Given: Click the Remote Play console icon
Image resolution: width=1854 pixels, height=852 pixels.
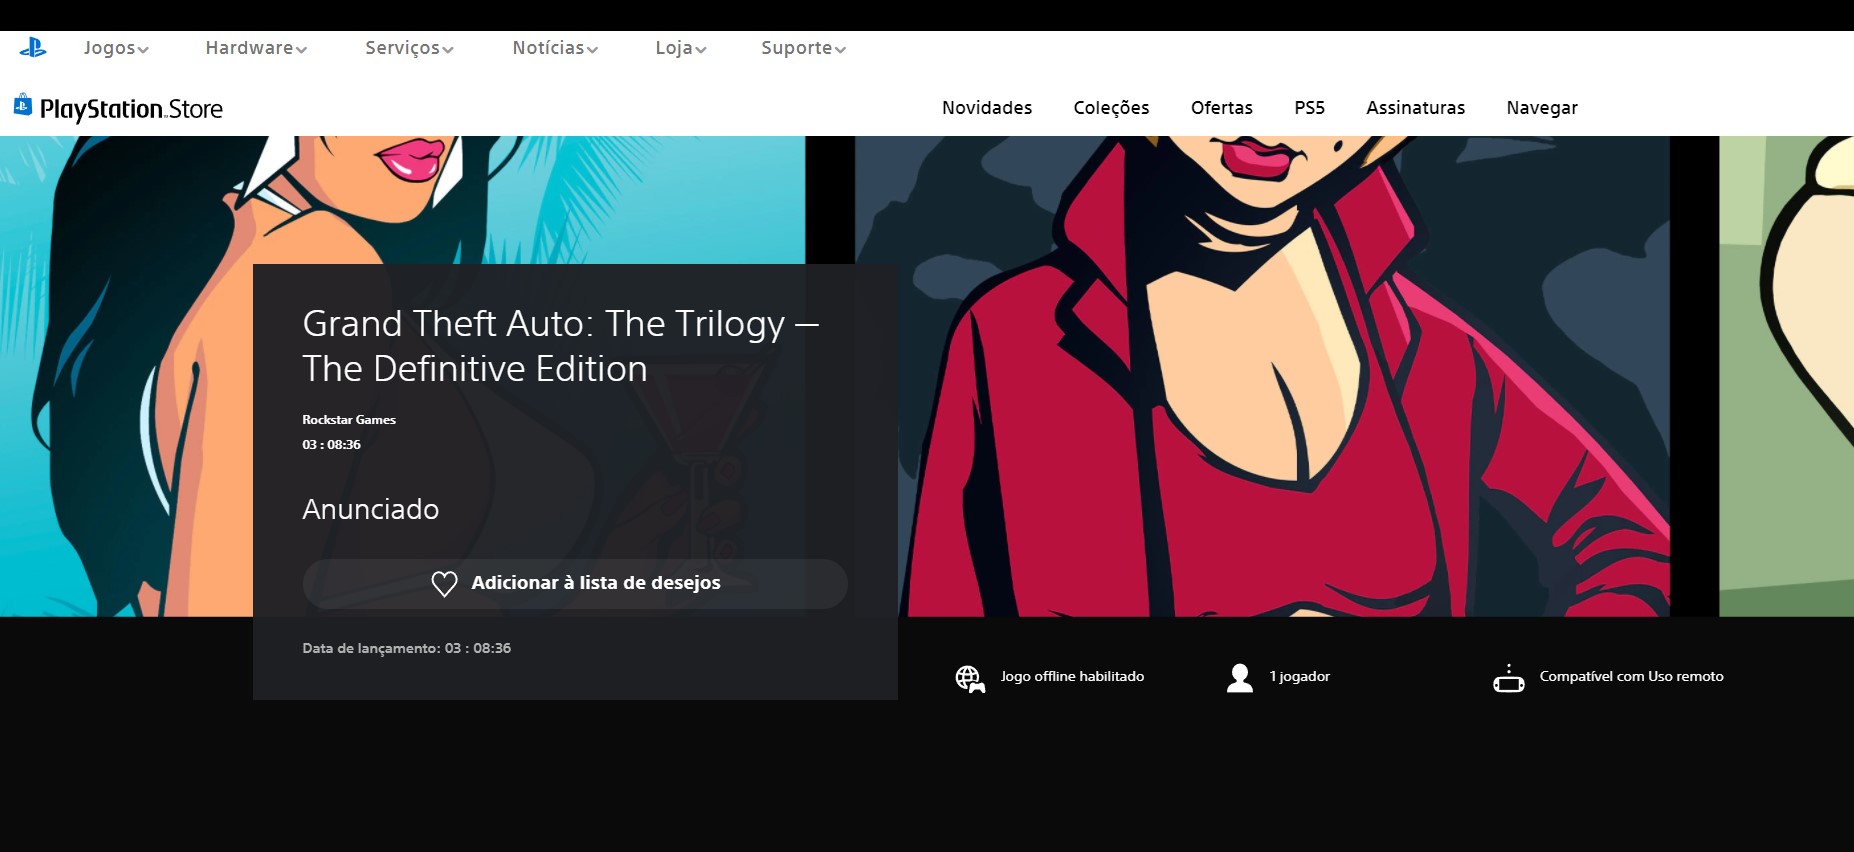Looking at the screenshot, I should (x=1509, y=678).
